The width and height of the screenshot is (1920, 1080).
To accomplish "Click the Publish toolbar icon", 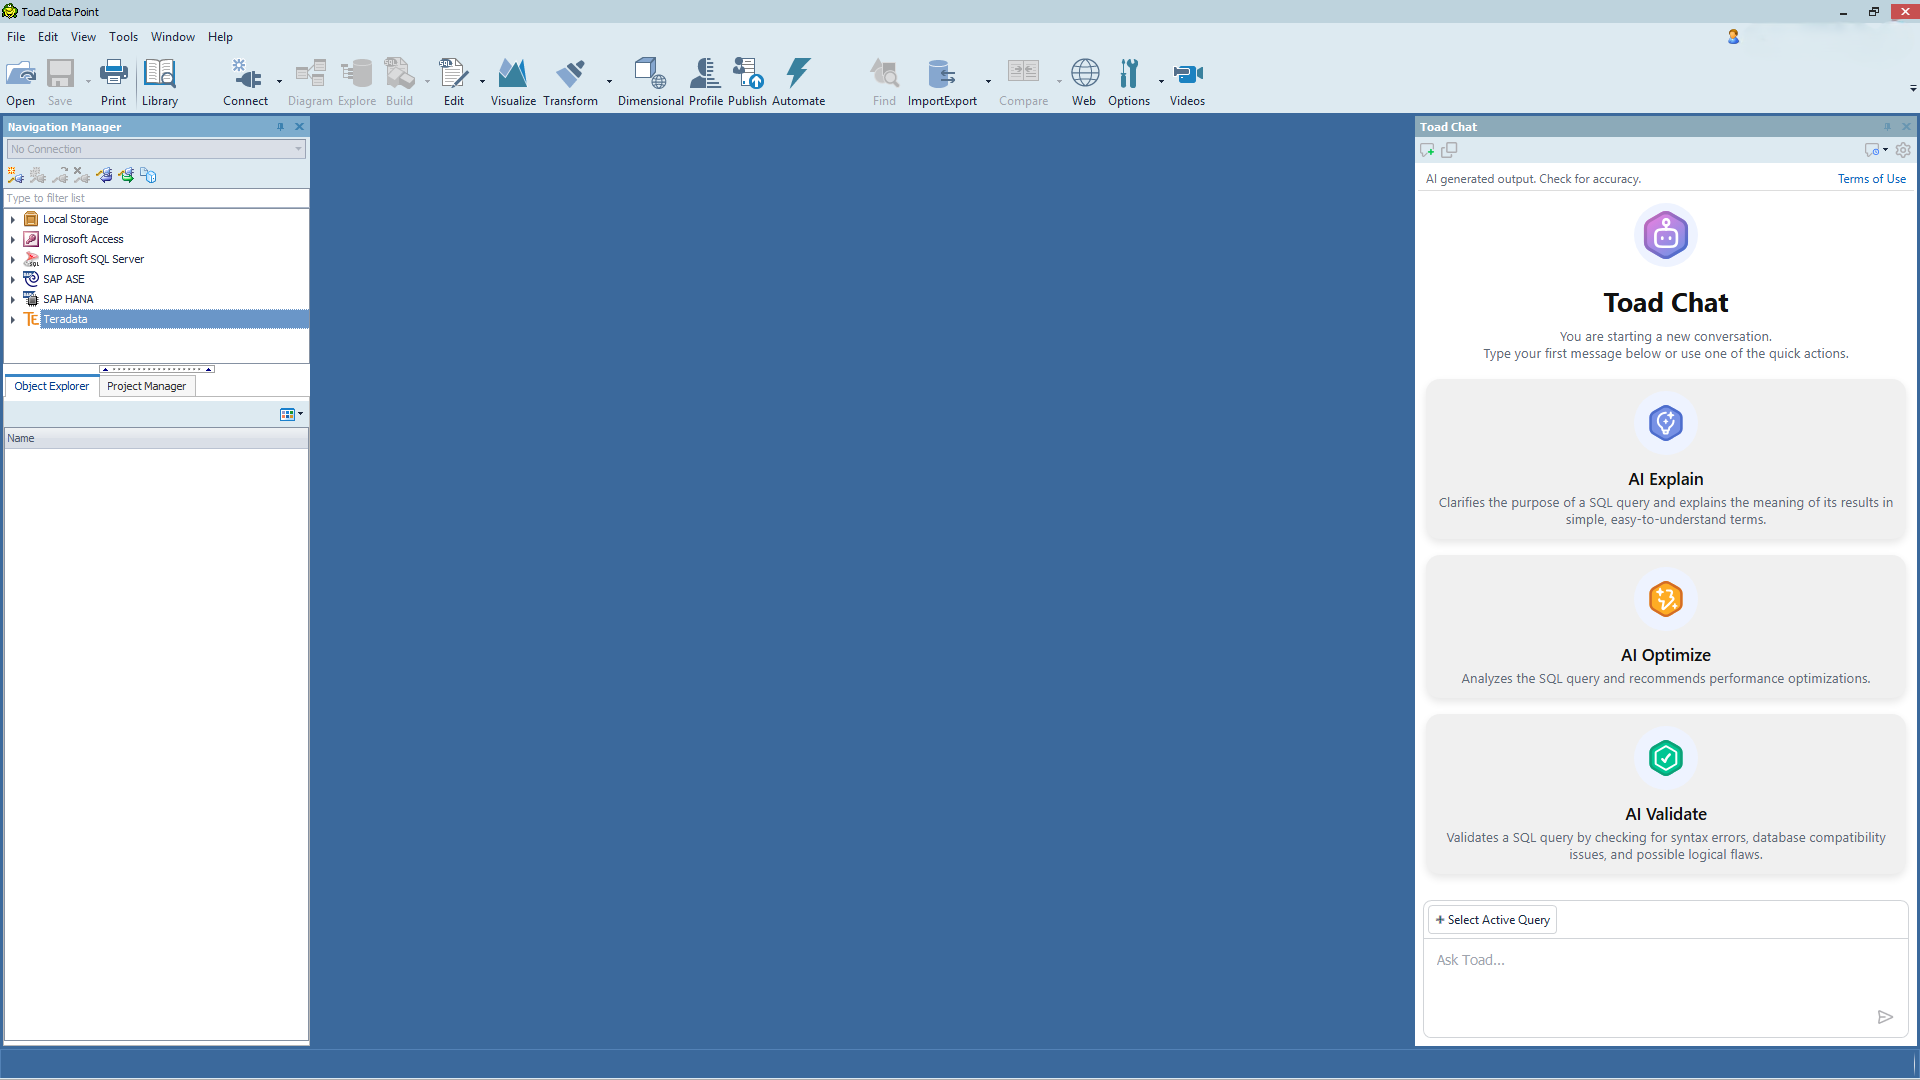I will click(747, 82).
